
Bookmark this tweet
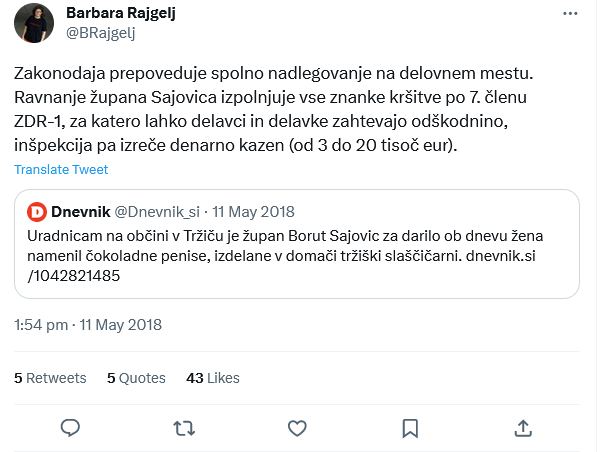(410, 428)
